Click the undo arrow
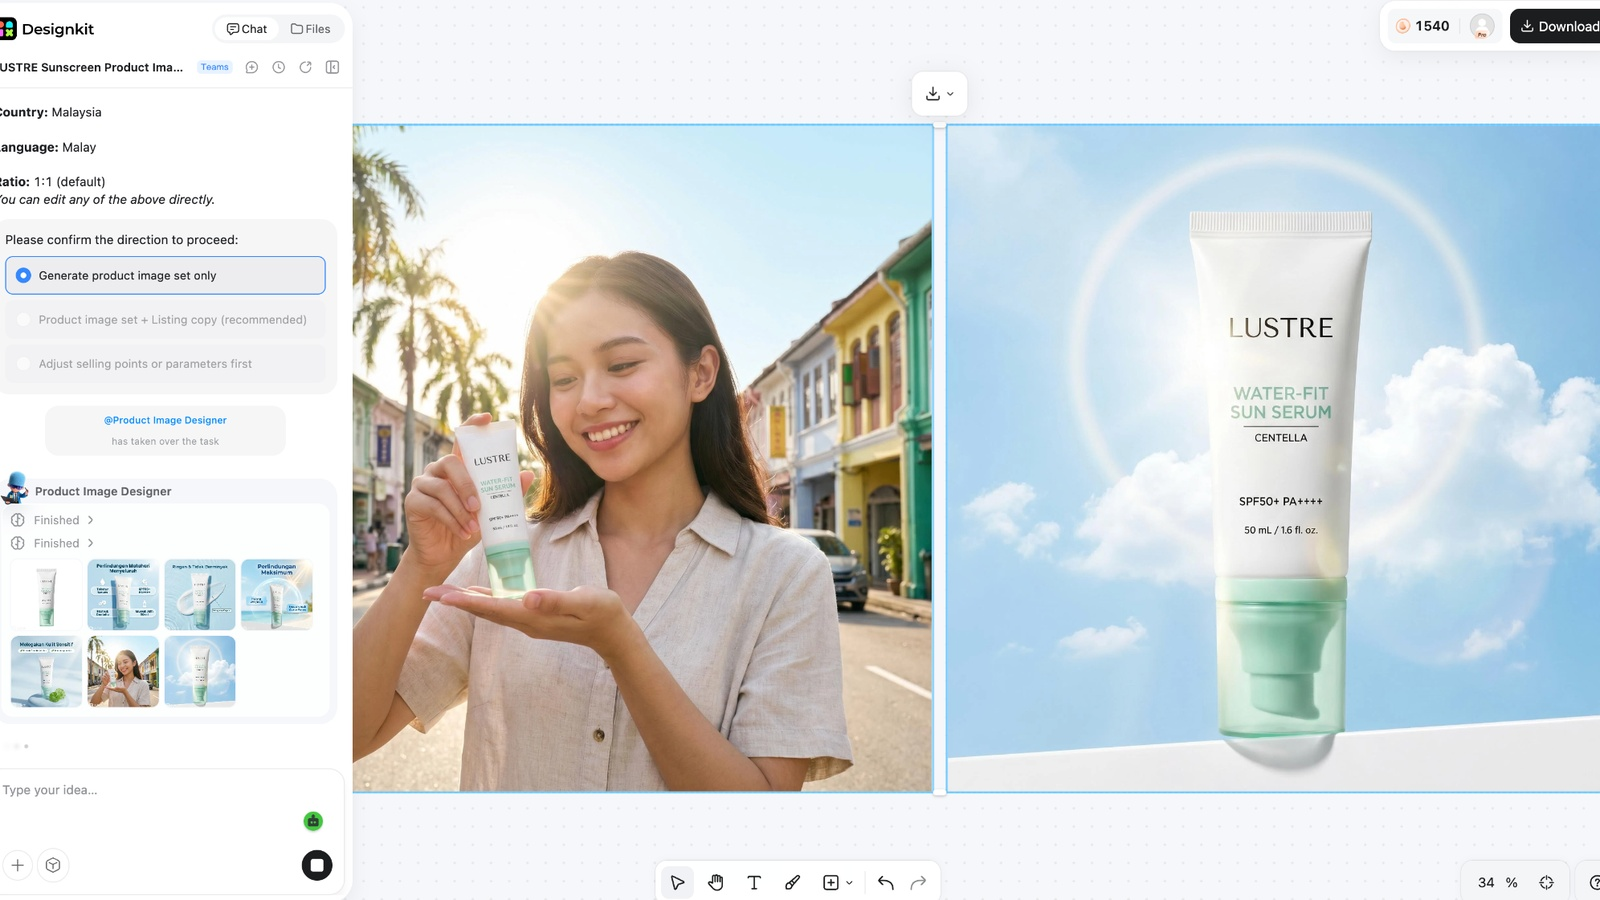Screen dimensions: 1600x900 click(x=885, y=882)
